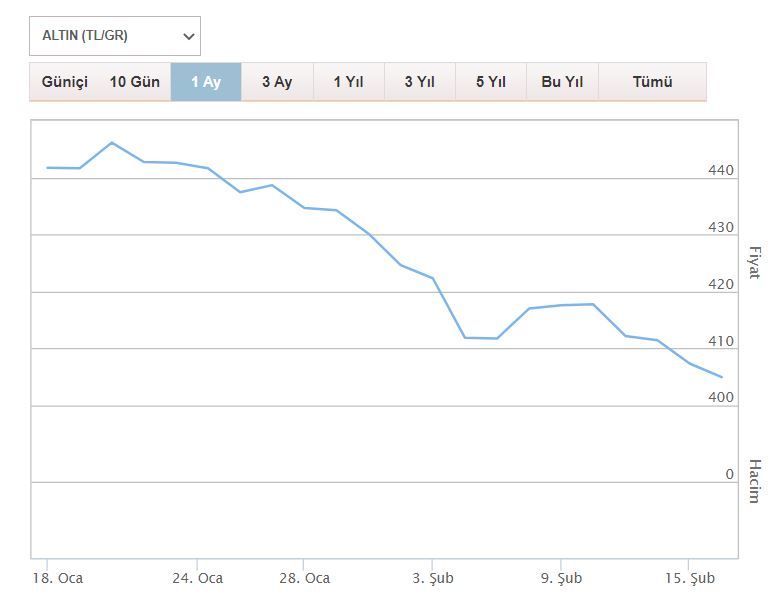Select the 28. Oca axis tick
This screenshot has width=784, height=616.
pyautogui.click(x=304, y=578)
